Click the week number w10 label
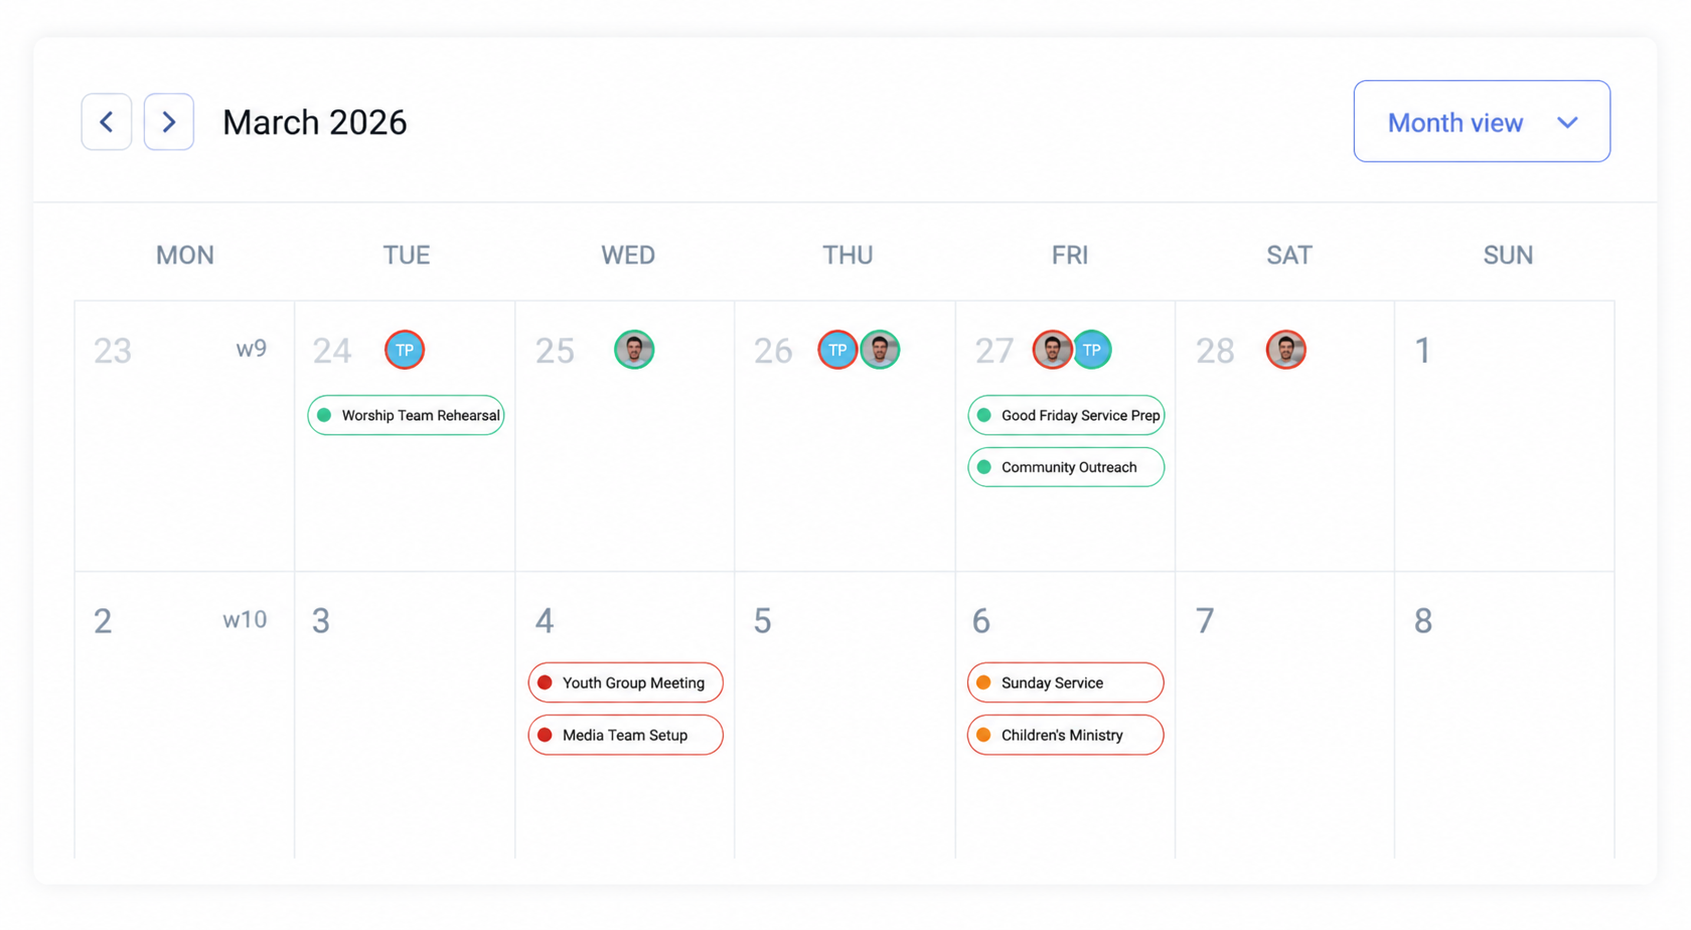 pos(243,619)
